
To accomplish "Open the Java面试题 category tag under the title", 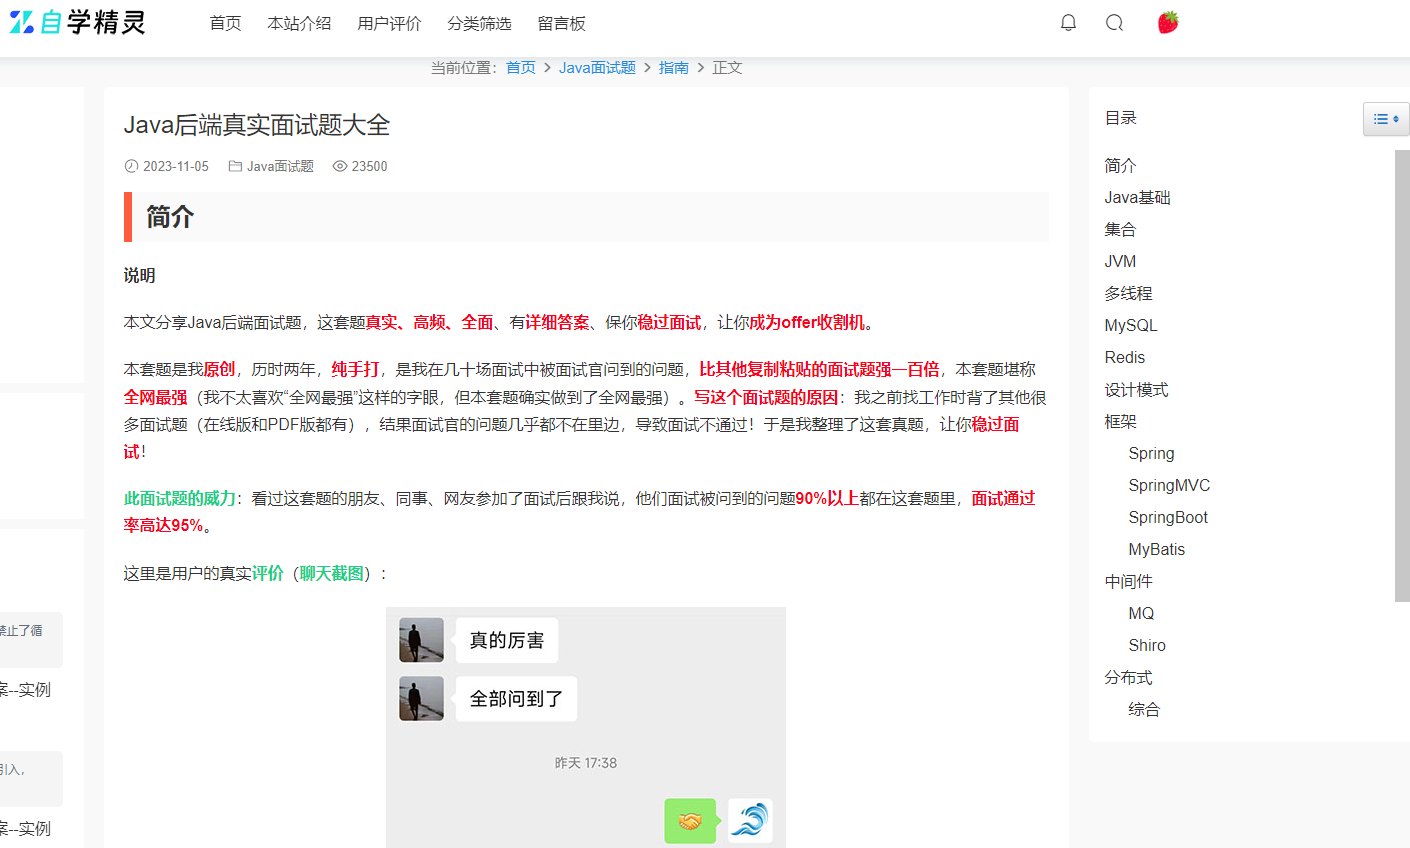I will (280, 166).
